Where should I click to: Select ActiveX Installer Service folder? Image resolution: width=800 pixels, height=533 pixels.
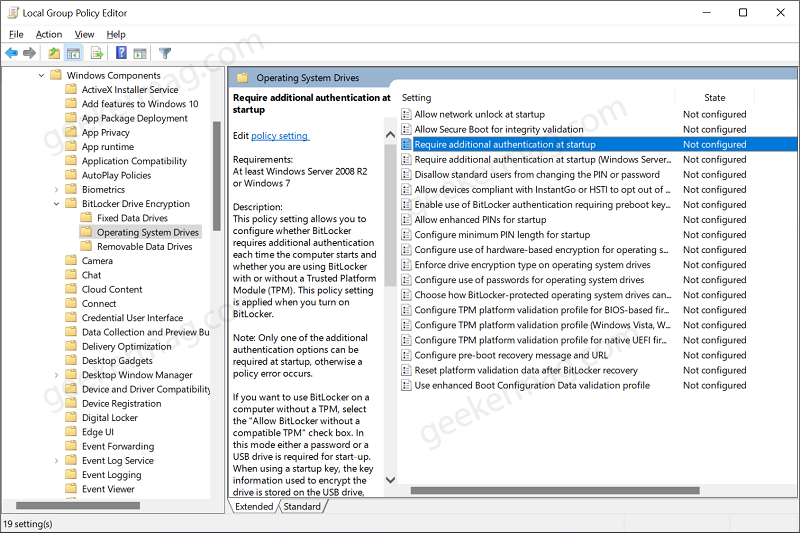click(x=130, y=89)
